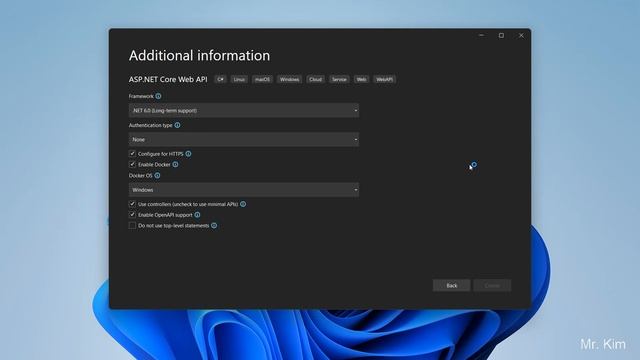Viewport: 640px width, 360px height.
Task: Click the Create button
Action: 492,285
